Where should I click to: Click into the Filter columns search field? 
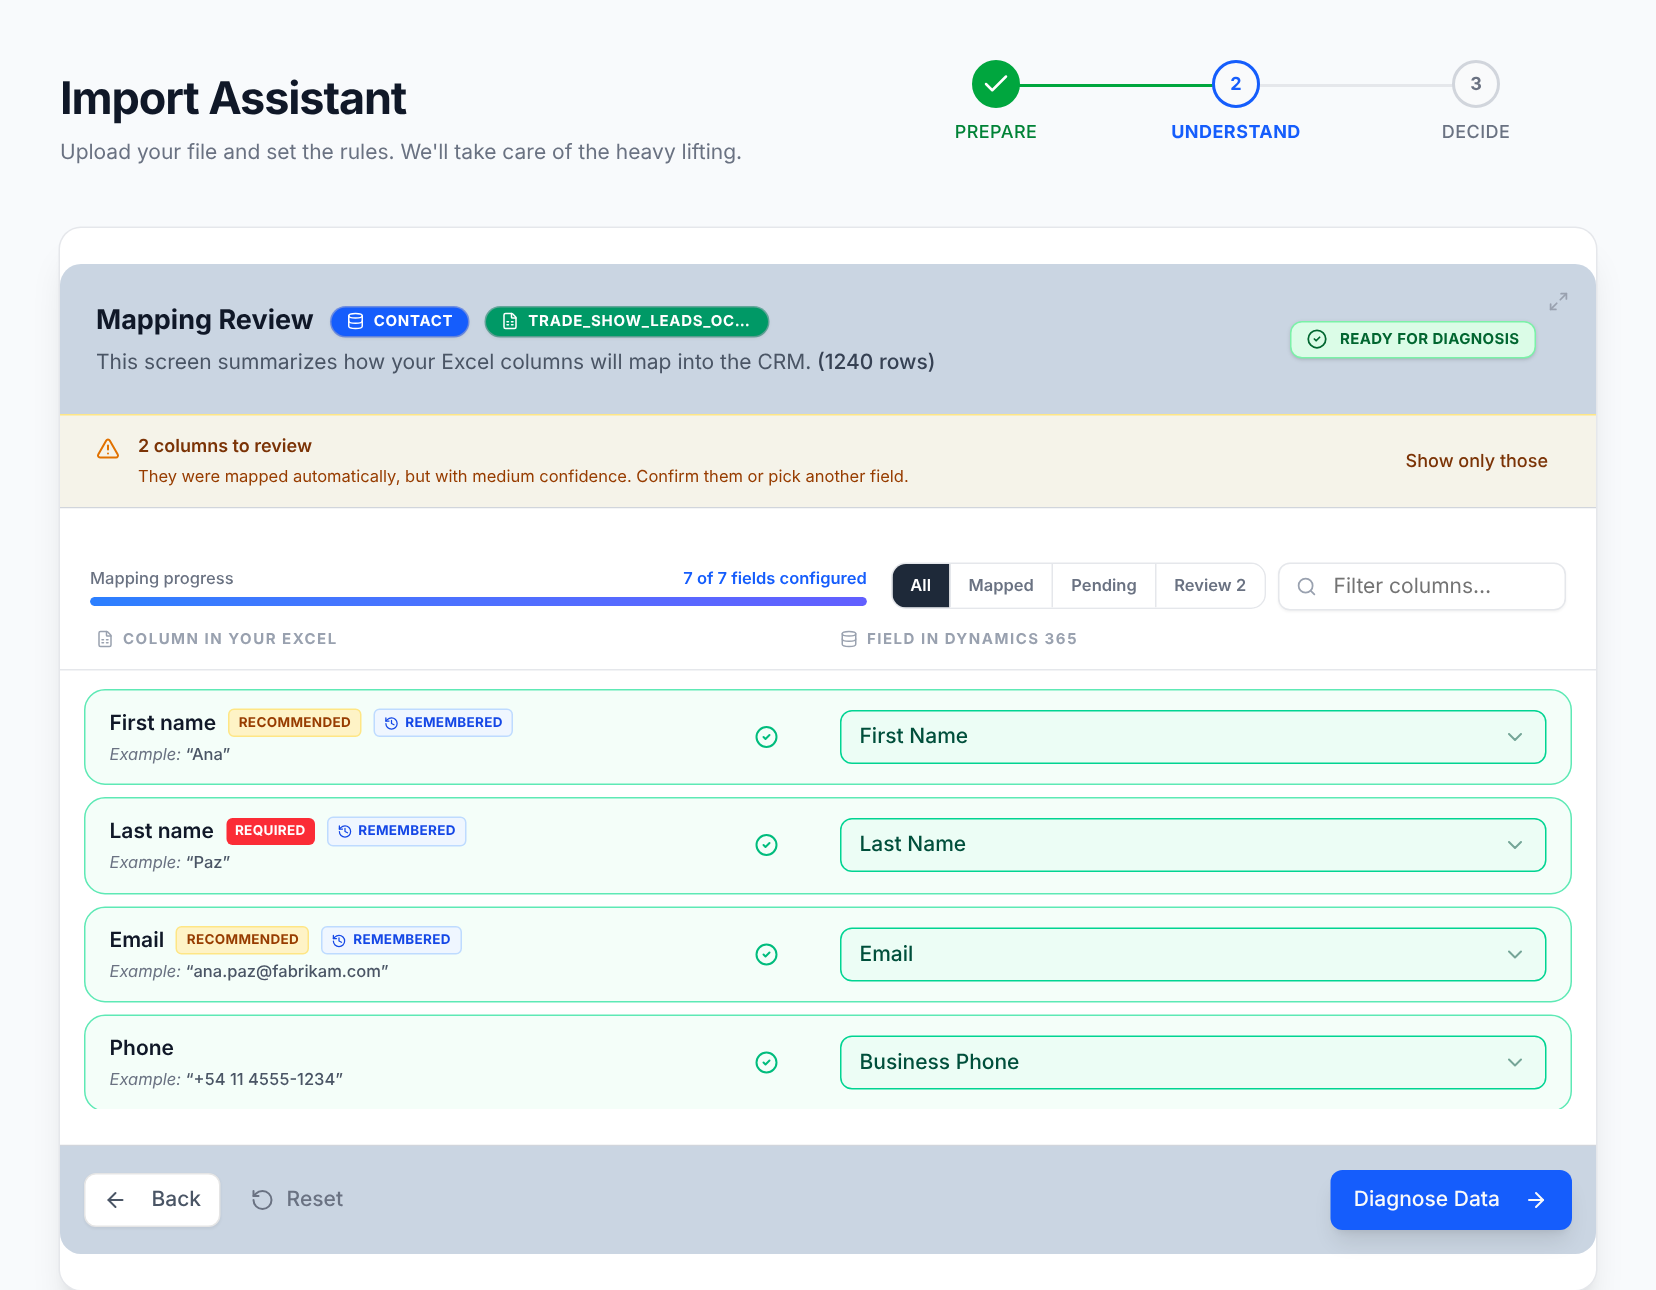[x=1422, y=587]
